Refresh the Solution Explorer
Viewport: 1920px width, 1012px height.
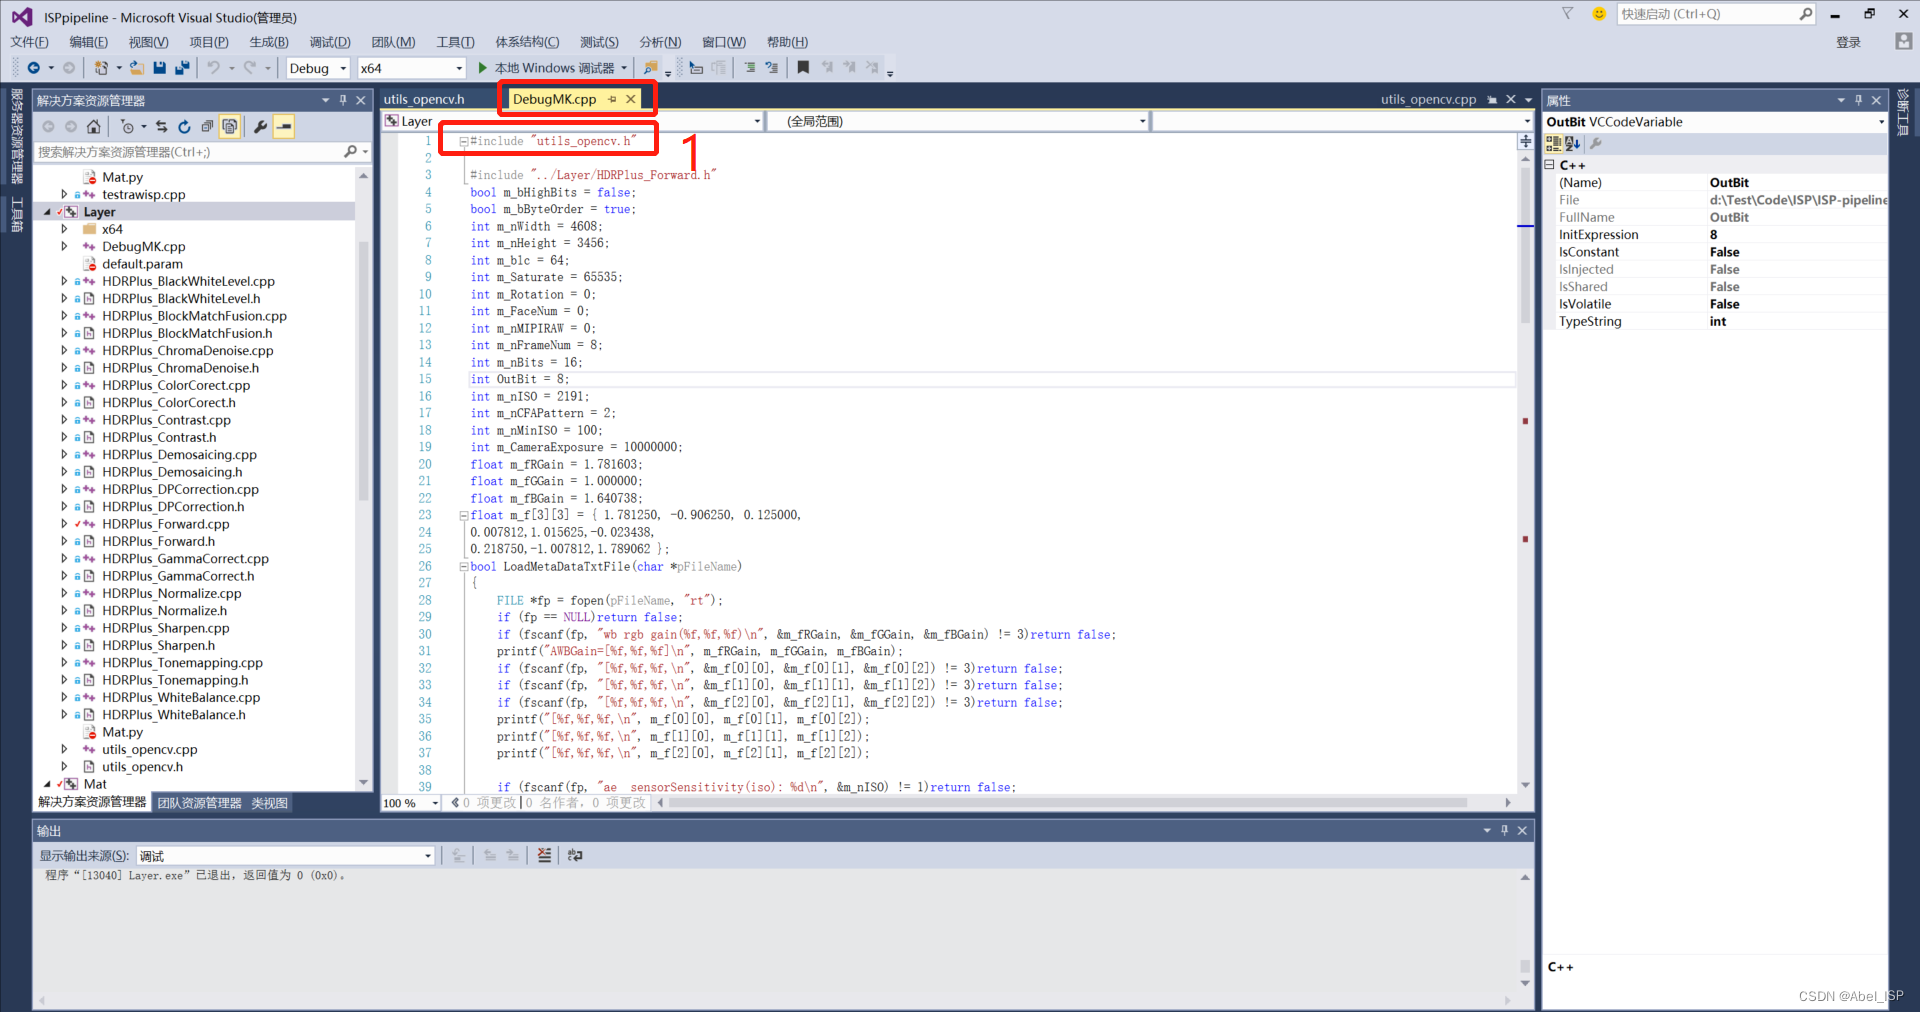(x=184, y=126)
